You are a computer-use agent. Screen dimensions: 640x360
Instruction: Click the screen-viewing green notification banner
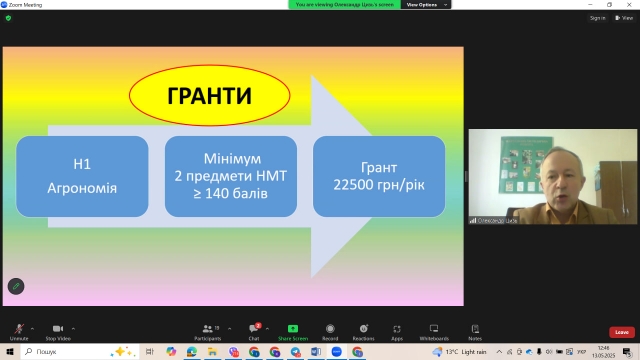(344, 4)
